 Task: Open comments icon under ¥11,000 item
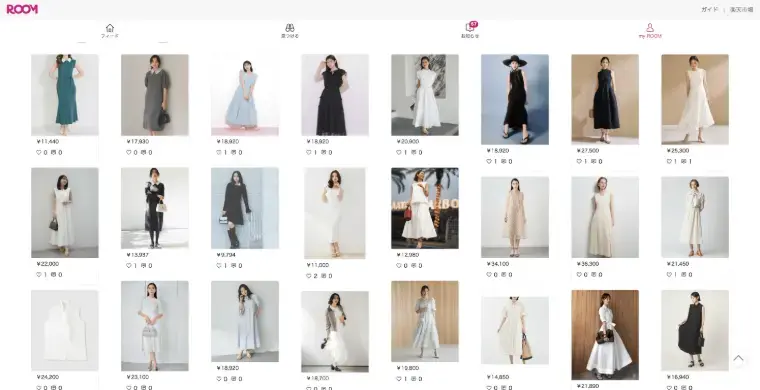click(x=324, y=276)
